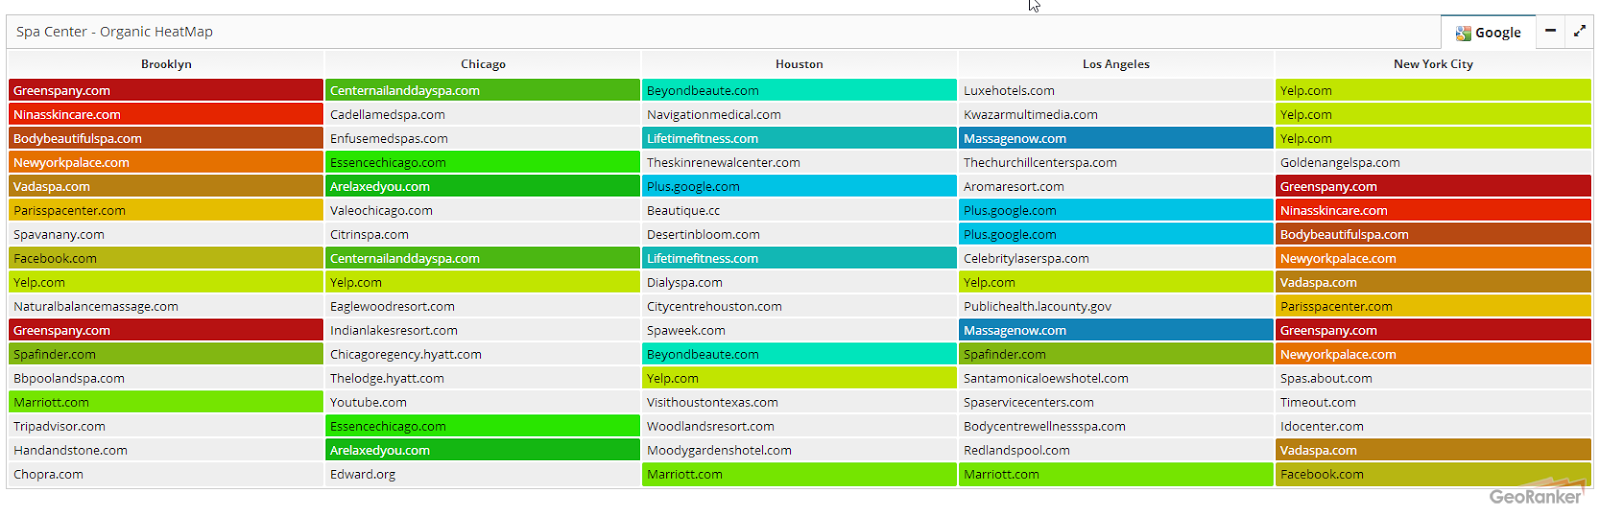Click the Santamonicaloewshotel.com cell
Image resolution: width=1600 pixels, height=520 pixels.
tap(1116, 378)
